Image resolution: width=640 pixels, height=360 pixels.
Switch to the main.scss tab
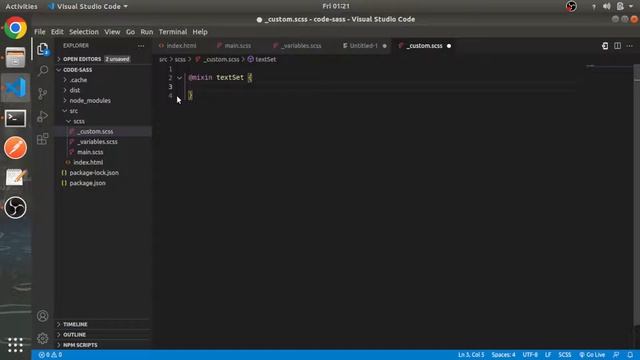pyautogui.click(x=238, y=46)
